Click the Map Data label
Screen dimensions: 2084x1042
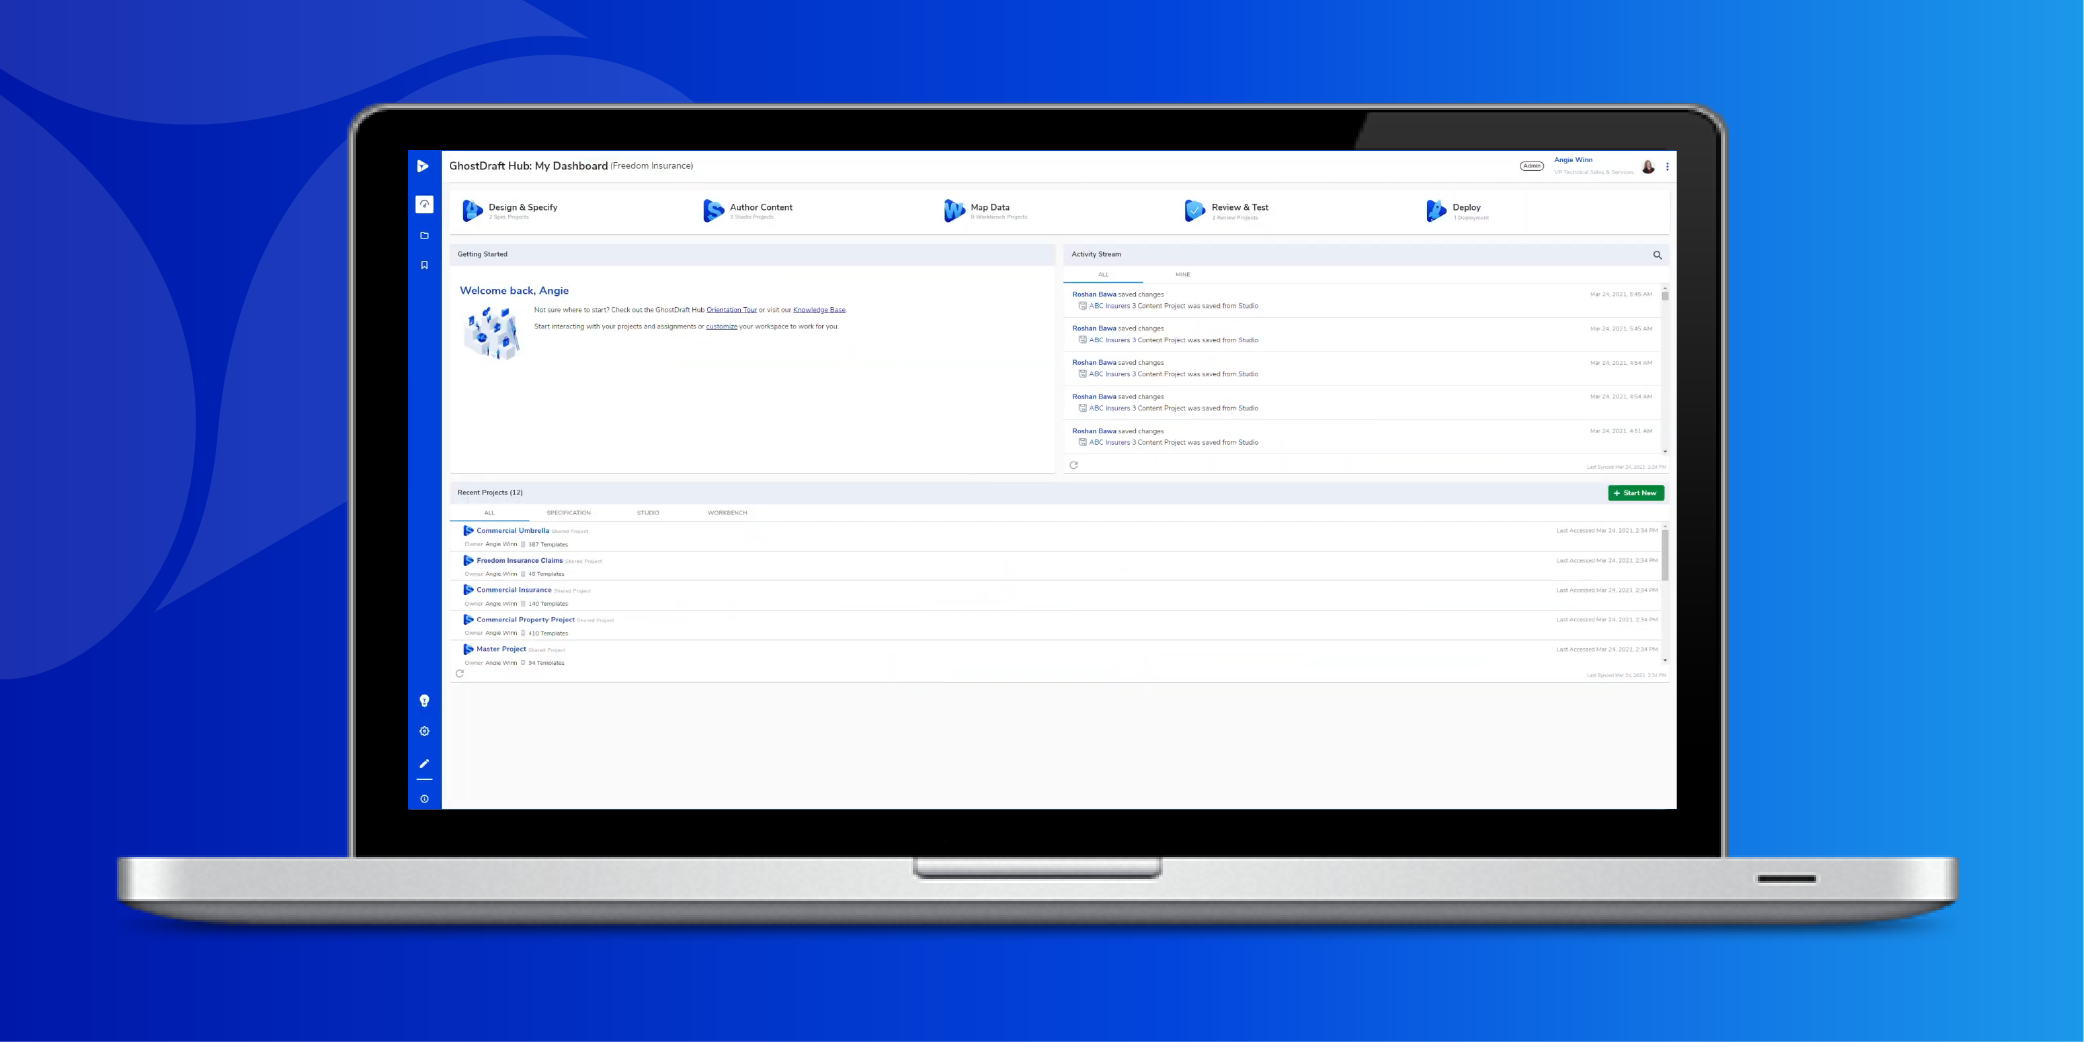pyautogui.click(x=990, y=207)
